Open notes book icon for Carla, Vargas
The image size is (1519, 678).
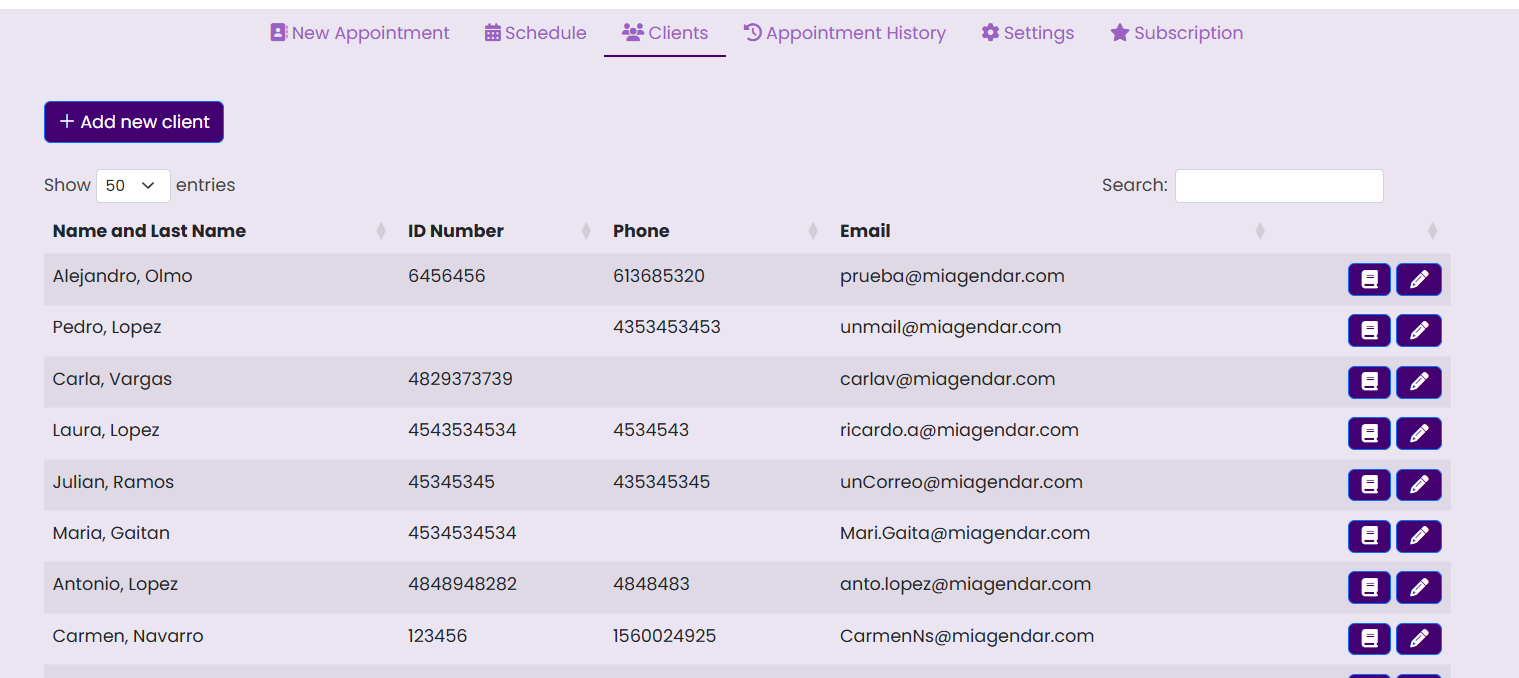(1369, 382)
